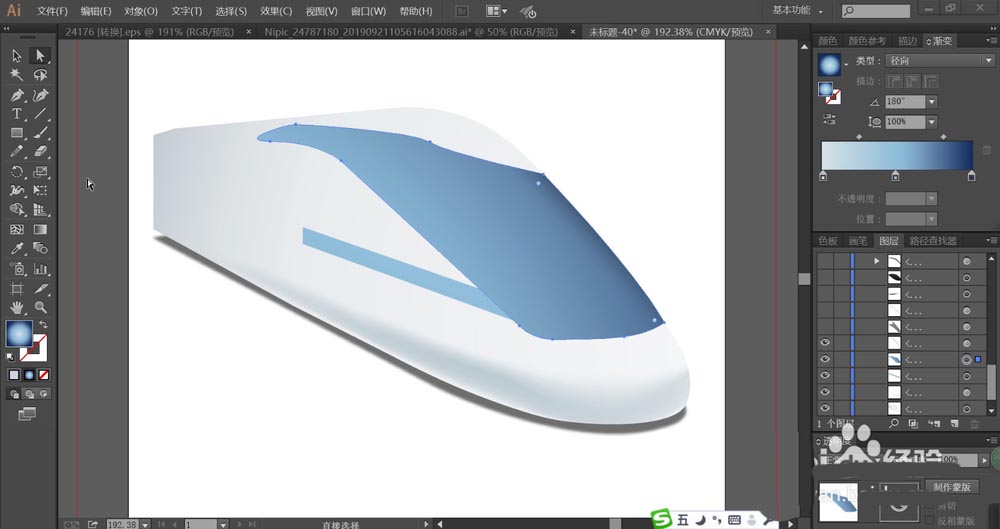This screenshot has width=1000, height=529.
Task: Open the Gradient panel flyout menu
Action: pyautogui.click(x=992, y=41)
